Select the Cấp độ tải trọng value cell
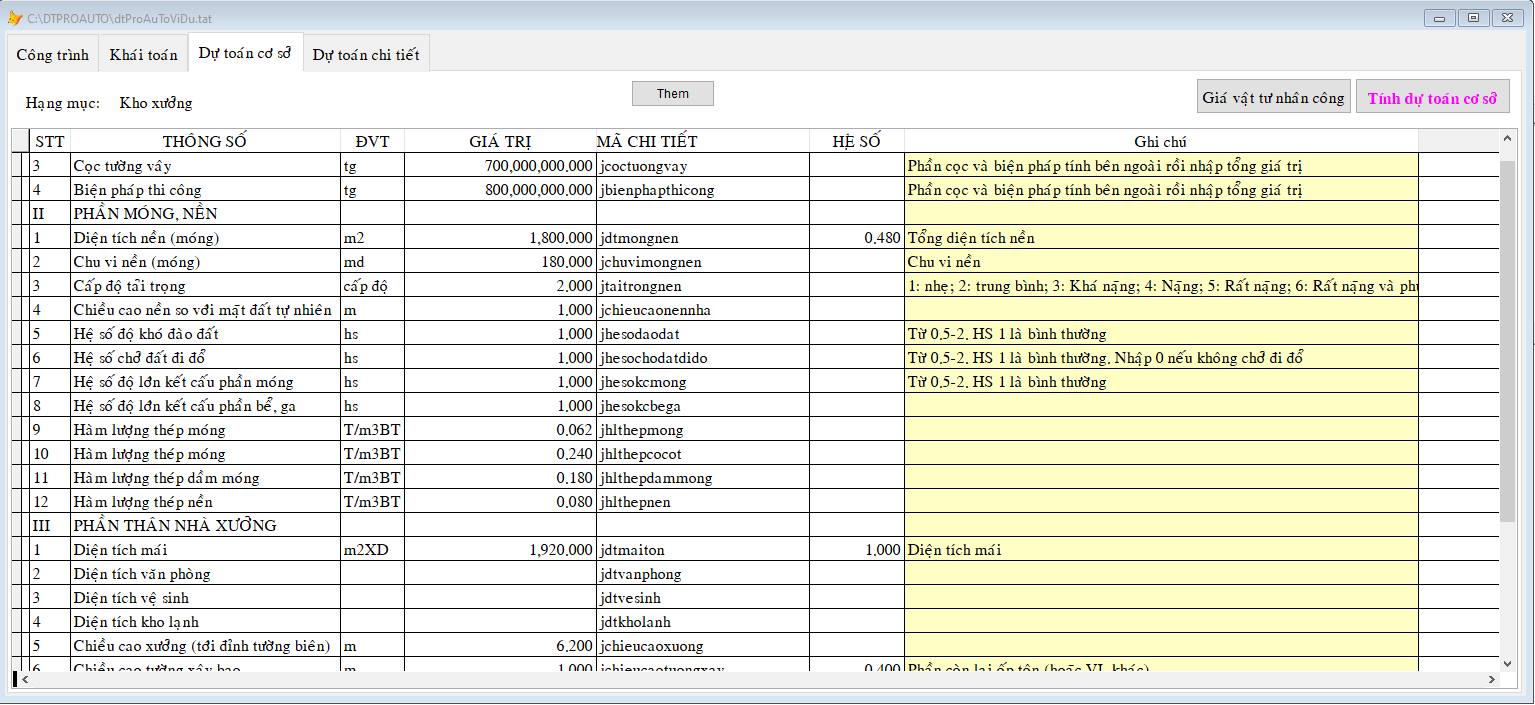This screenshot has height=705, width=1535. [500, 286]
